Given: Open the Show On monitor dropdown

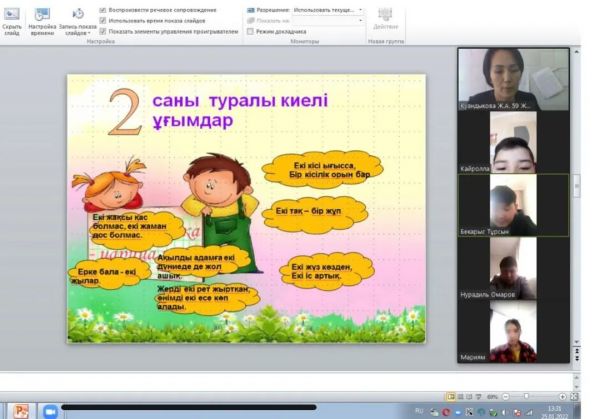Looking at the screenshot, I should click(x=327, y=20).
